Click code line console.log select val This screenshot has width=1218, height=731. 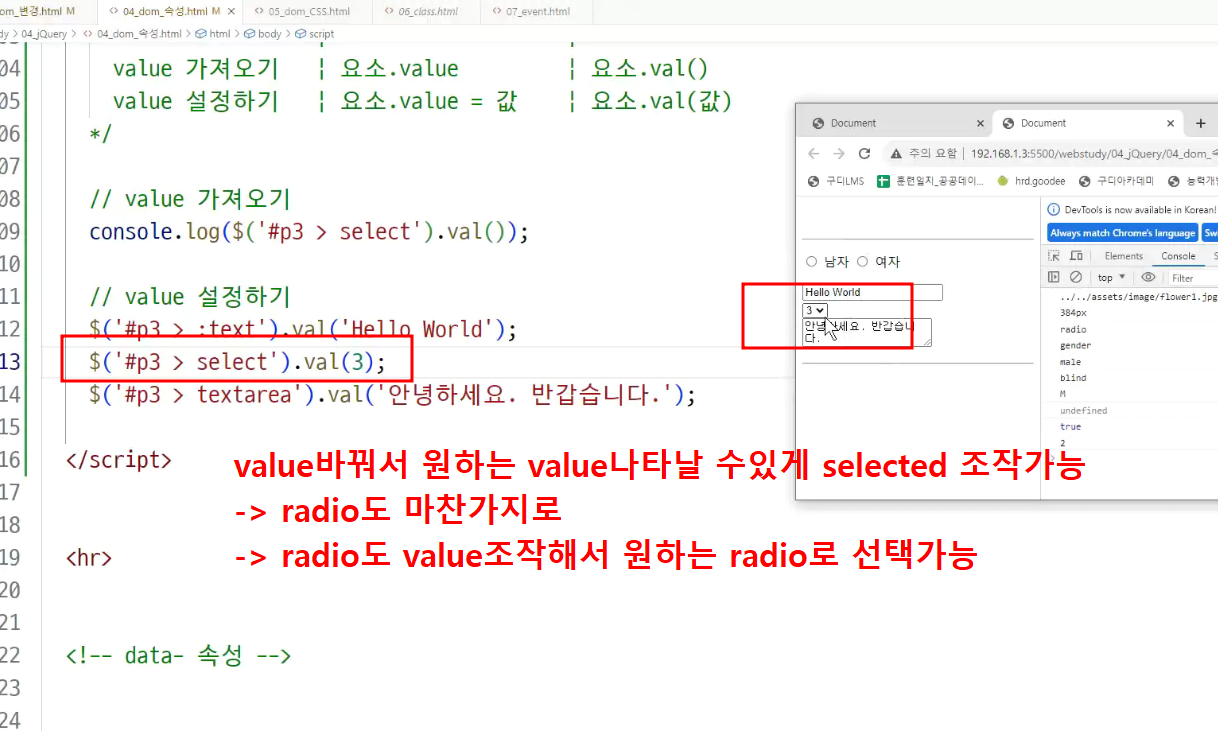pos(308,232)
